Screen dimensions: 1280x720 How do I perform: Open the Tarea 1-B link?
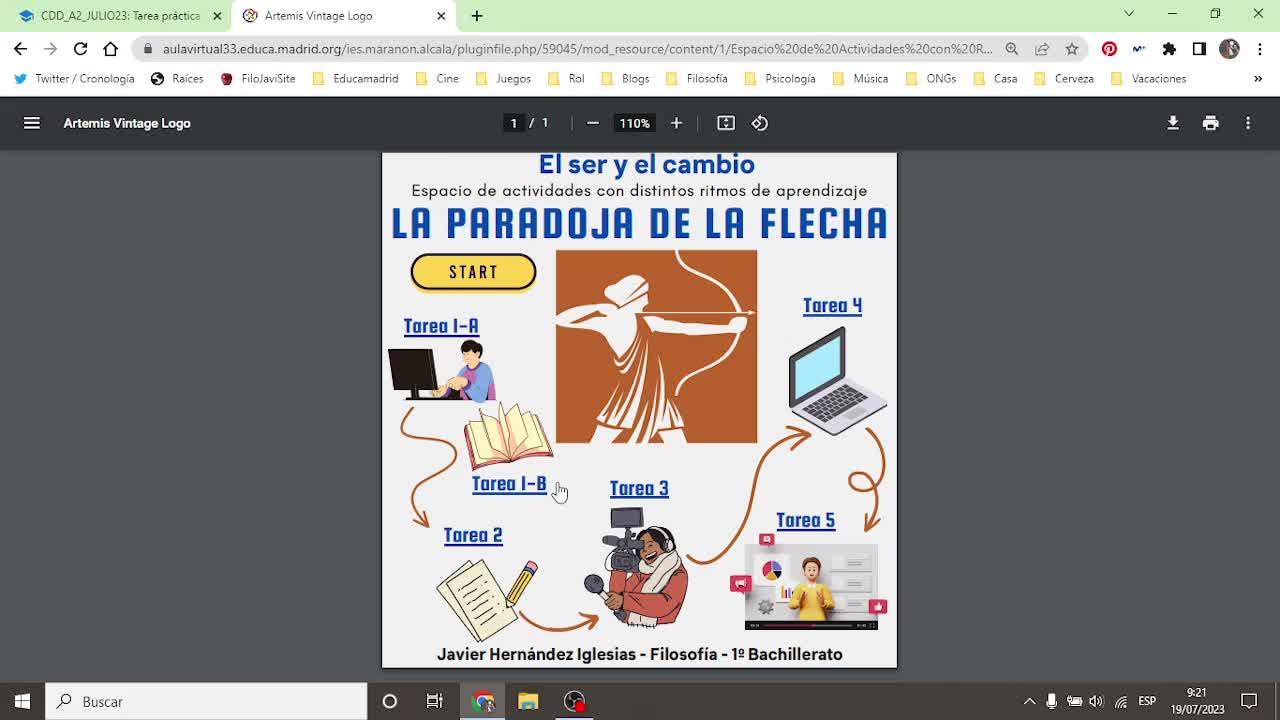[509, 484]
